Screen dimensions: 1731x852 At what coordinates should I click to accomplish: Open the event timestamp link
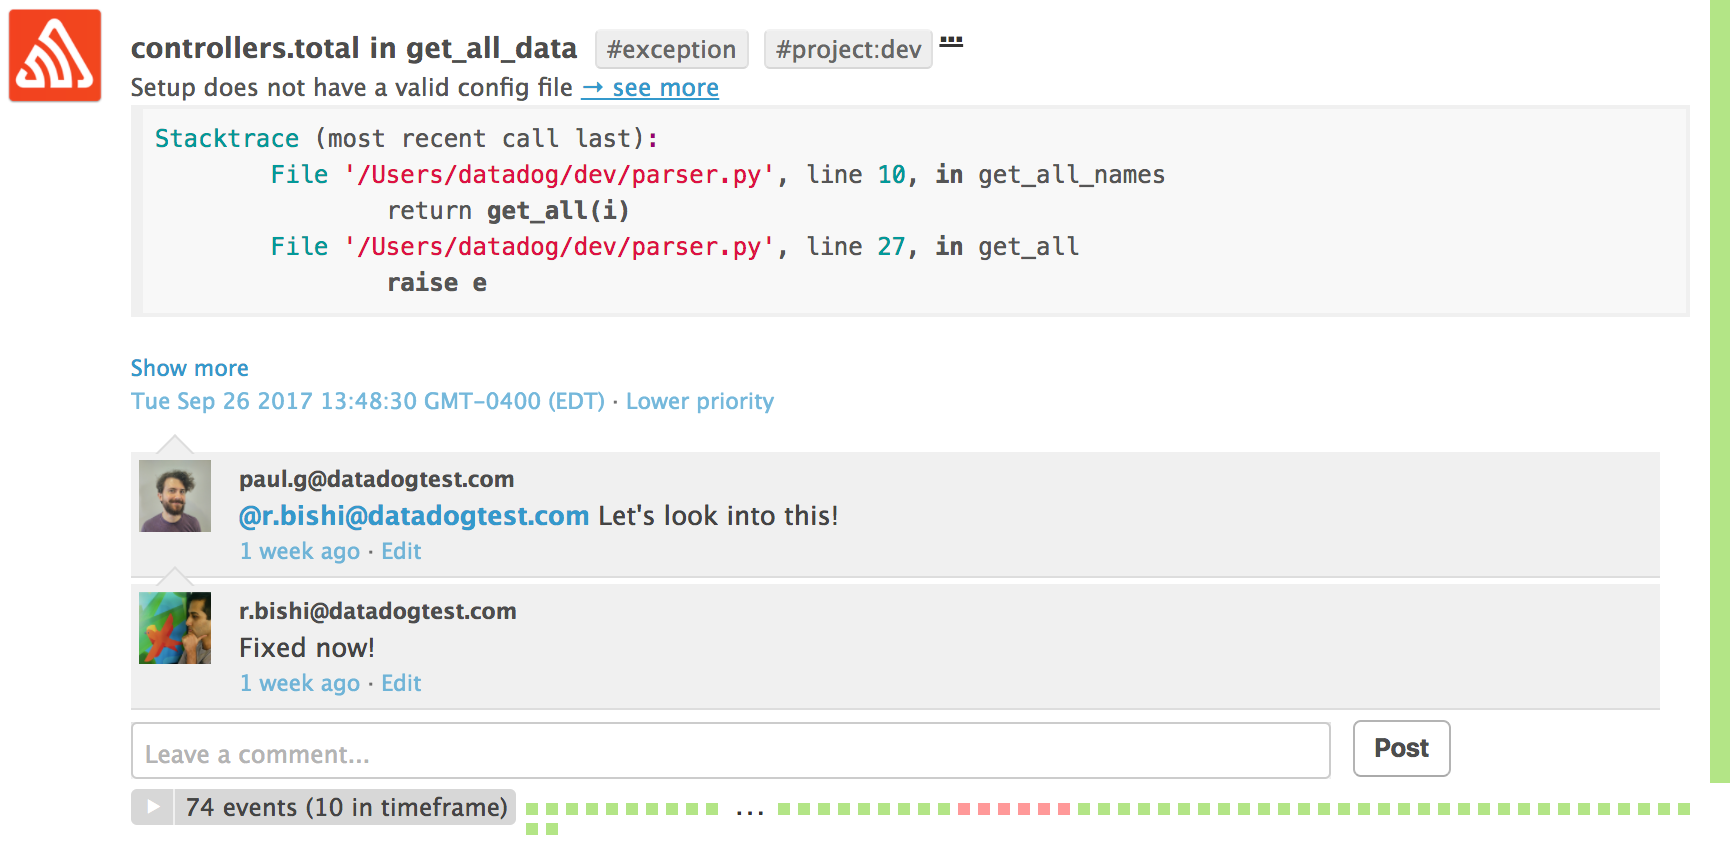click(x=367, y=401)
